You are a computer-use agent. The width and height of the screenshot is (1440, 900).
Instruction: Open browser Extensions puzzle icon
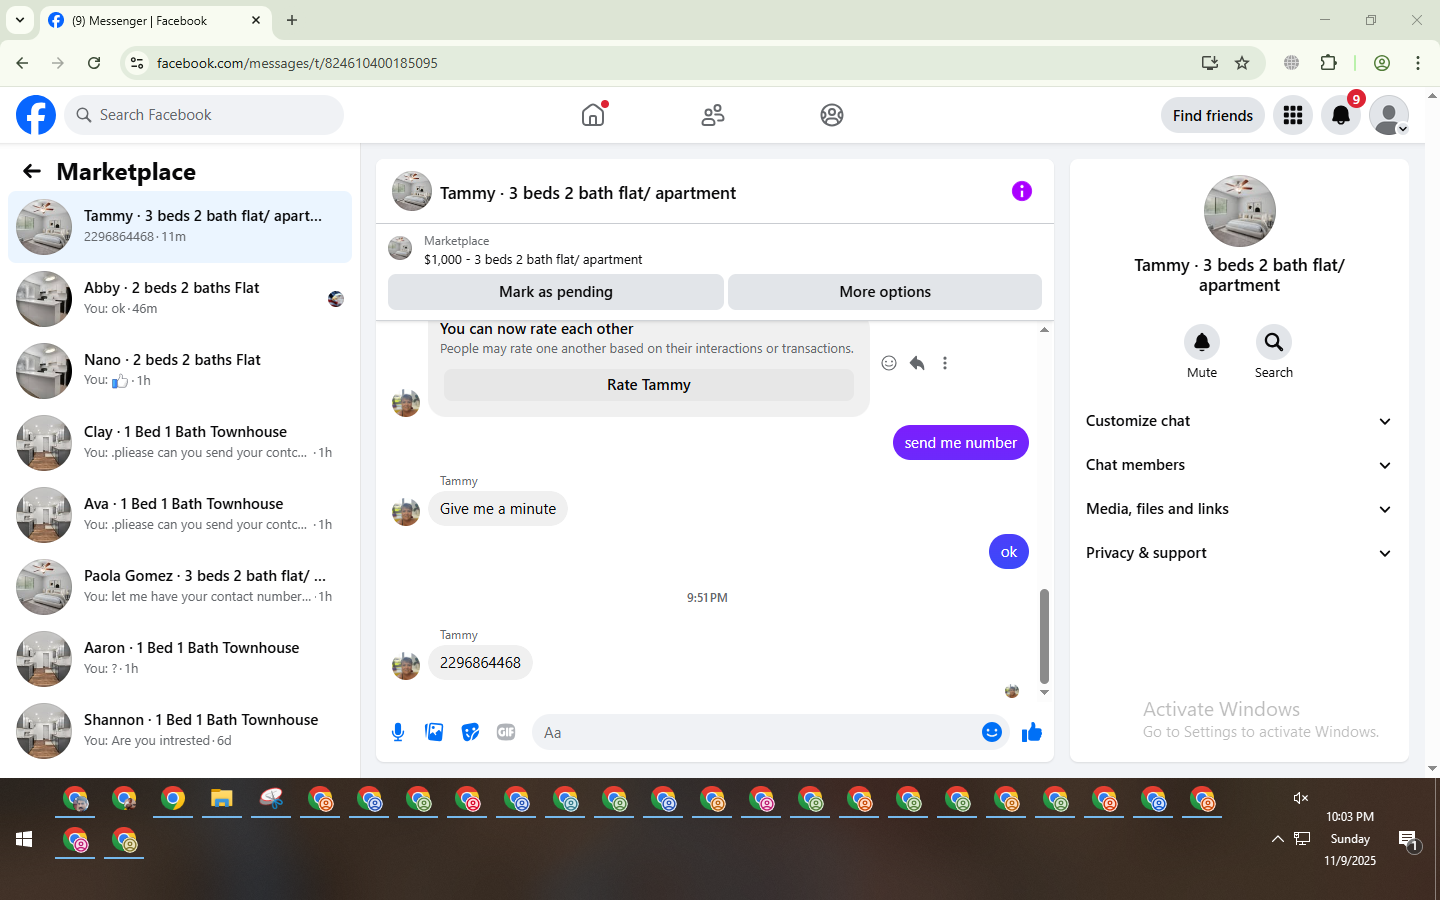pyautogui.click(x=1329, y=63)
